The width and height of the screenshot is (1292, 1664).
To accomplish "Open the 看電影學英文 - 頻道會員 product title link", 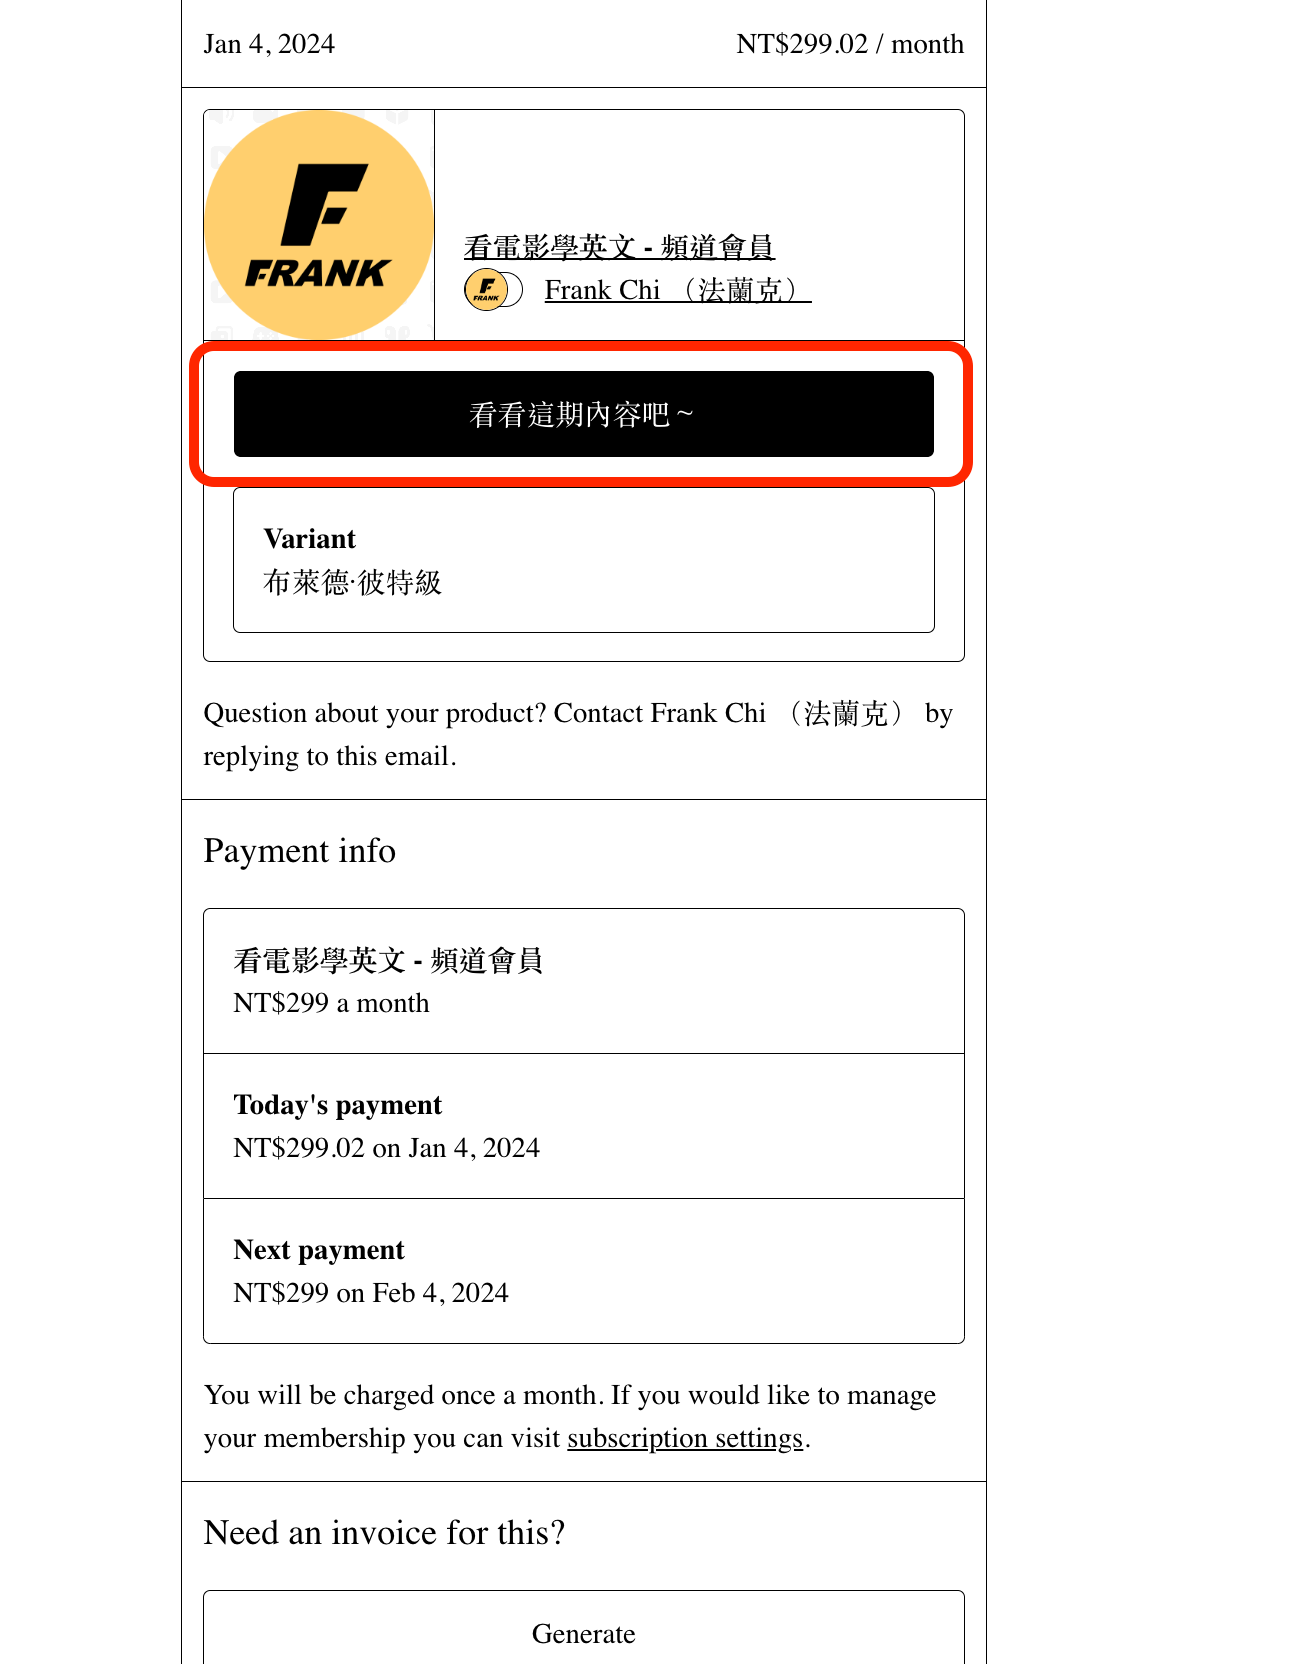I will [x=619, y=246].
